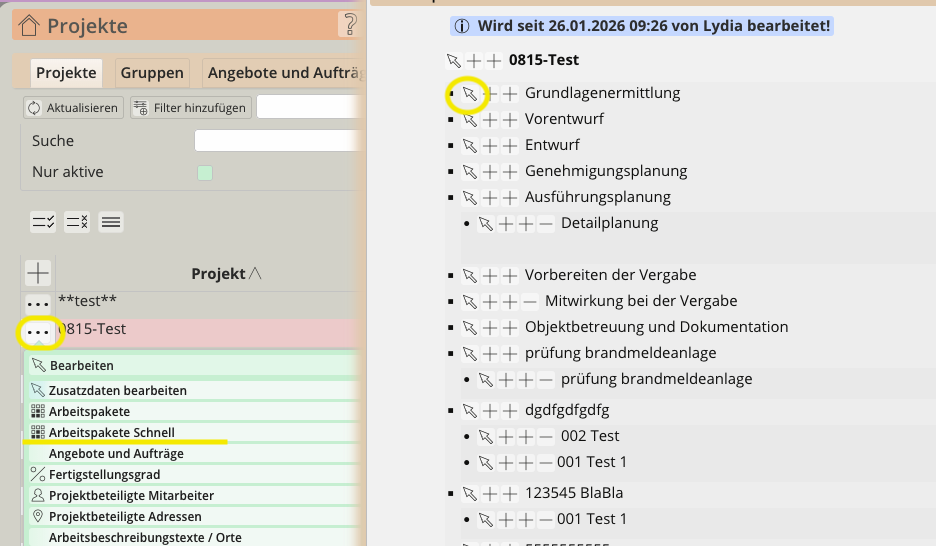Click the help question mark icon in Projekte header
The image size is (936, 546).
click(349, 26)
